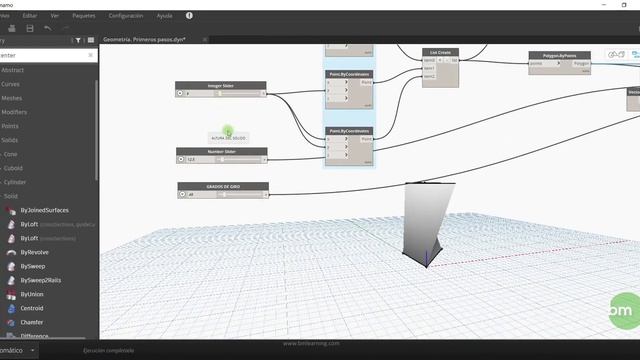The width and height of the screenshot is (640, 360).
Task: Click the Number Slider value 12.5
Action: coord(192,159)
